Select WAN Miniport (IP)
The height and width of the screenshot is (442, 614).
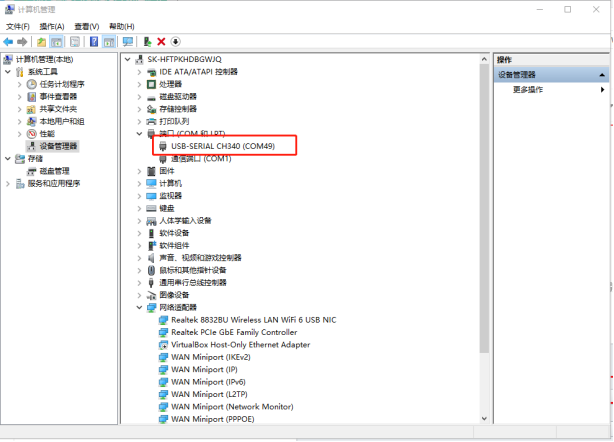[204, 370]
